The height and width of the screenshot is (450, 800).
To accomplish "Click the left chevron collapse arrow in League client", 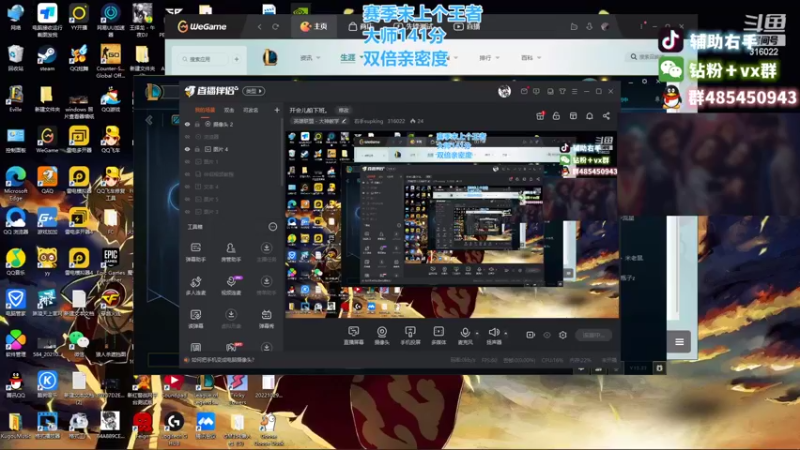I will [x=149, y=120].
